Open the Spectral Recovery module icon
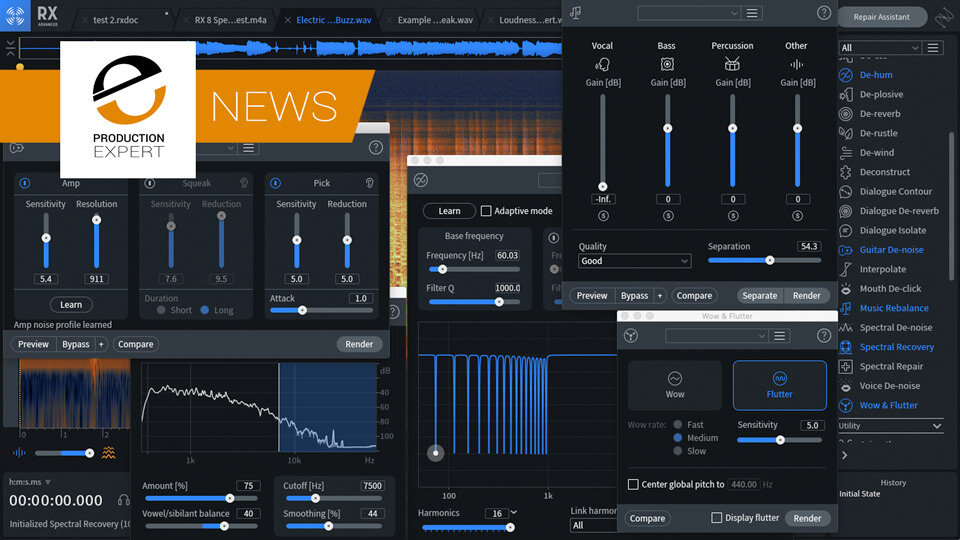 pos(846,347)
